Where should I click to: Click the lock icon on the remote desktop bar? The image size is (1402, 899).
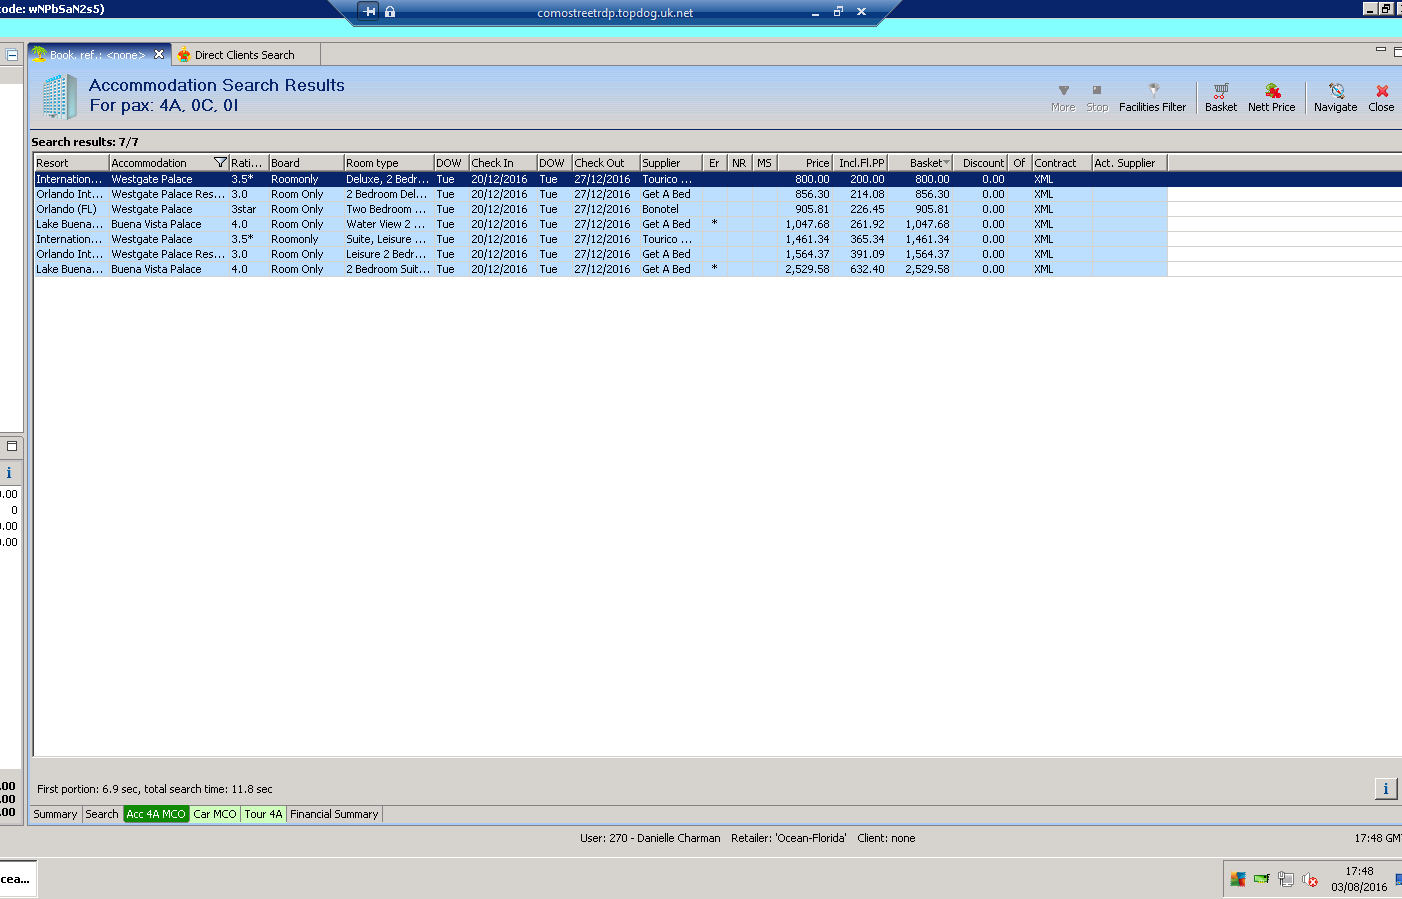click(390, 12)
